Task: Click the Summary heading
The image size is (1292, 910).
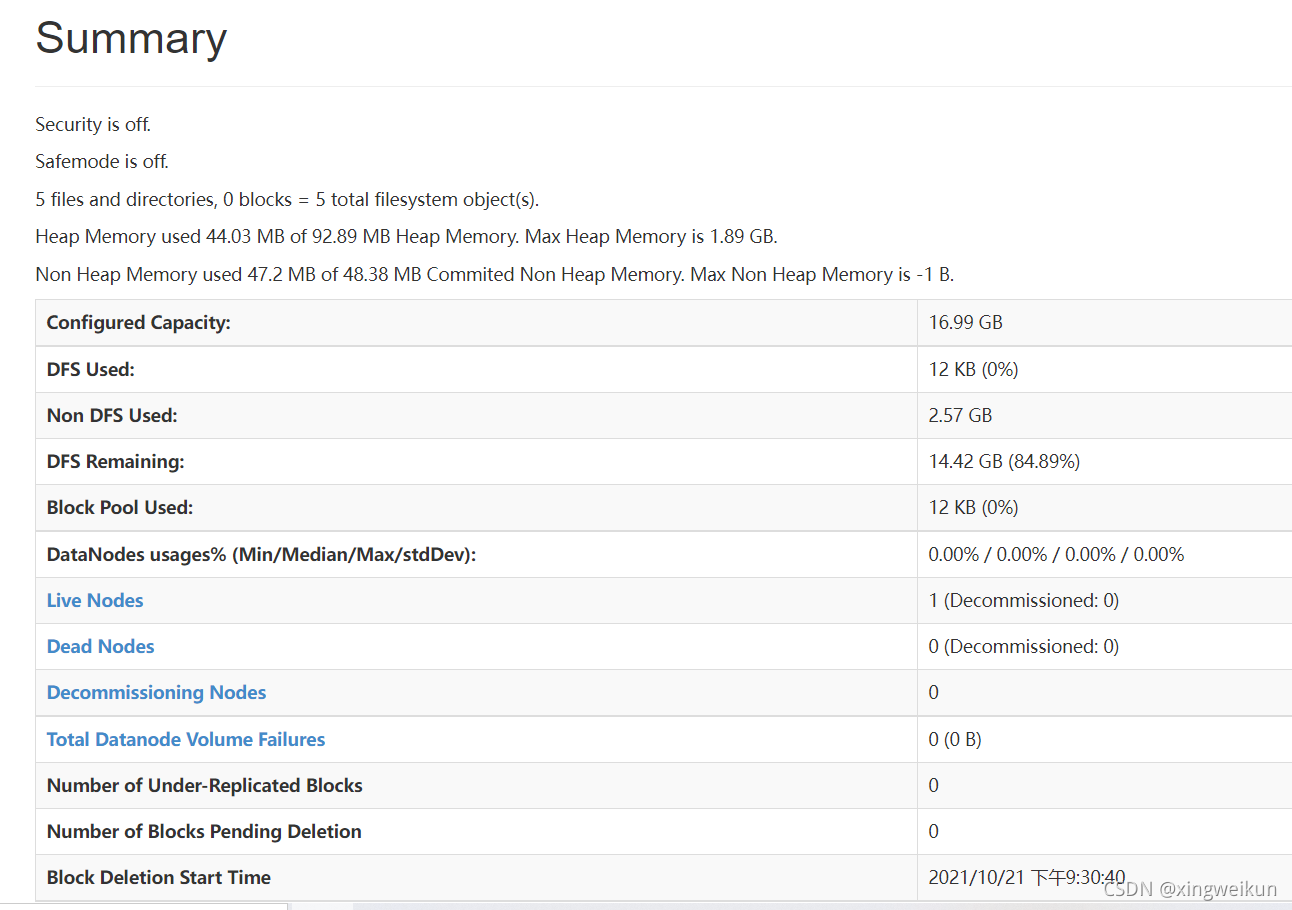Action: [x=131, y=39]
